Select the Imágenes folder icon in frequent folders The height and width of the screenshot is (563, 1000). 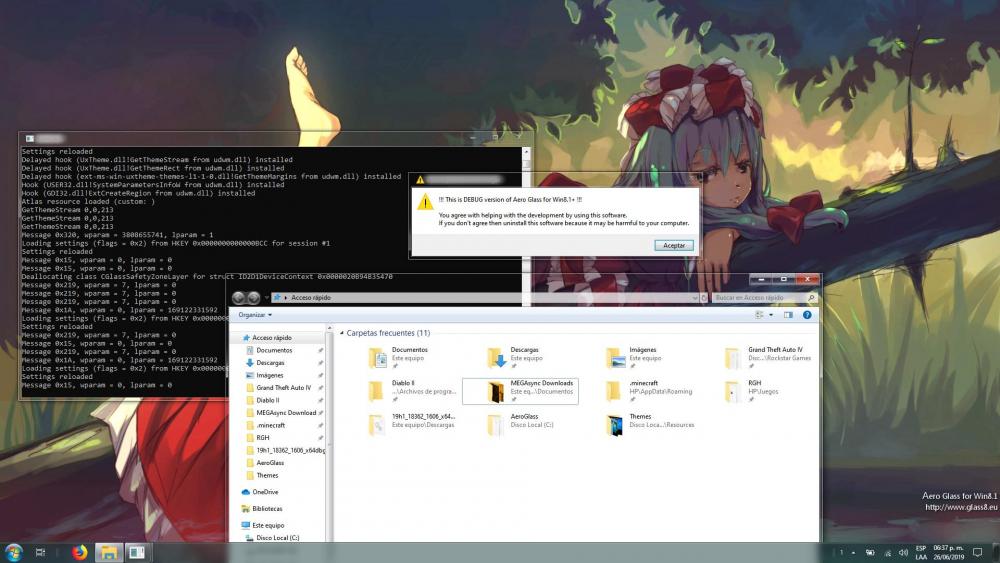point(615,358)
